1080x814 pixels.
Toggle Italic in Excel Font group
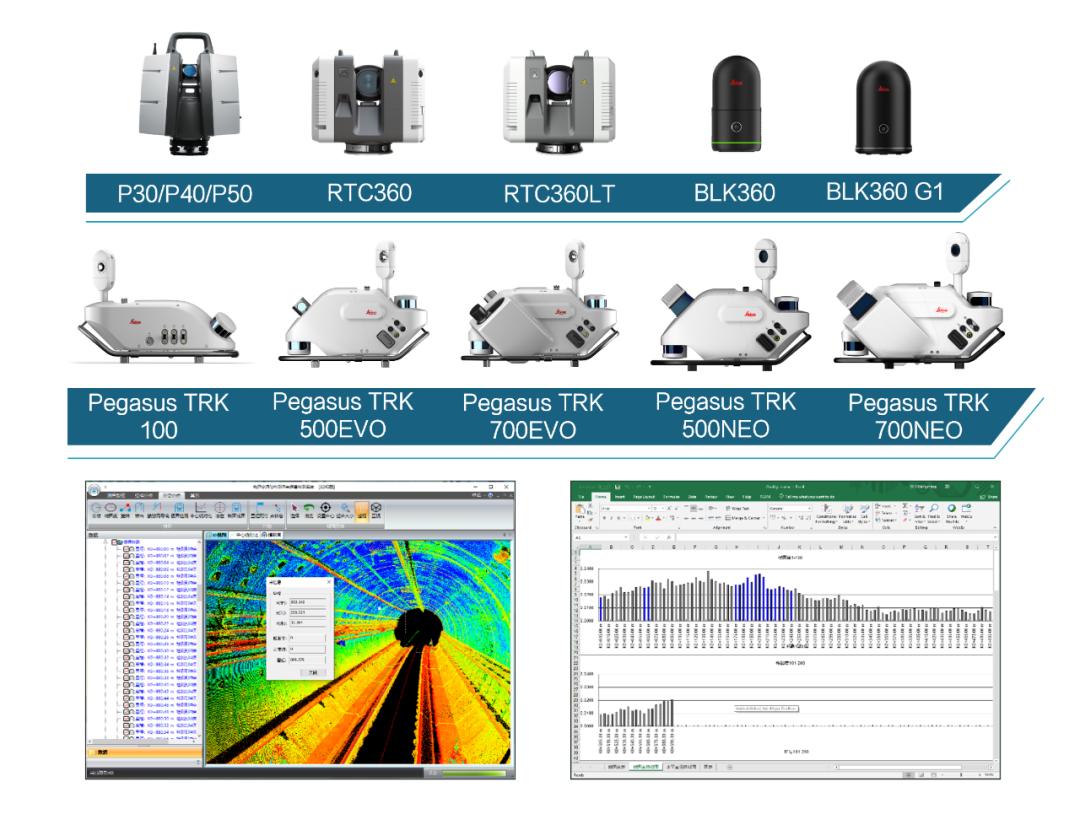click(x=612, y=517)
